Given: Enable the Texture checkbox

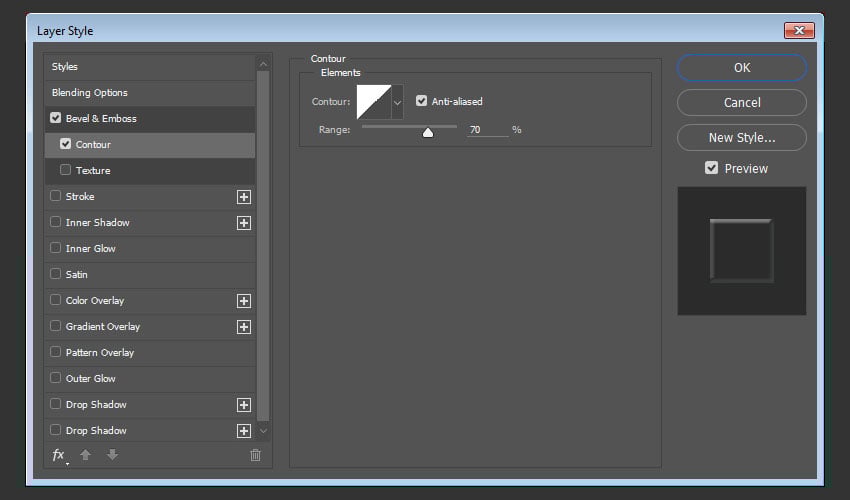Looking at the screenshot, I should pyautogui.click(x=66, y=170).
